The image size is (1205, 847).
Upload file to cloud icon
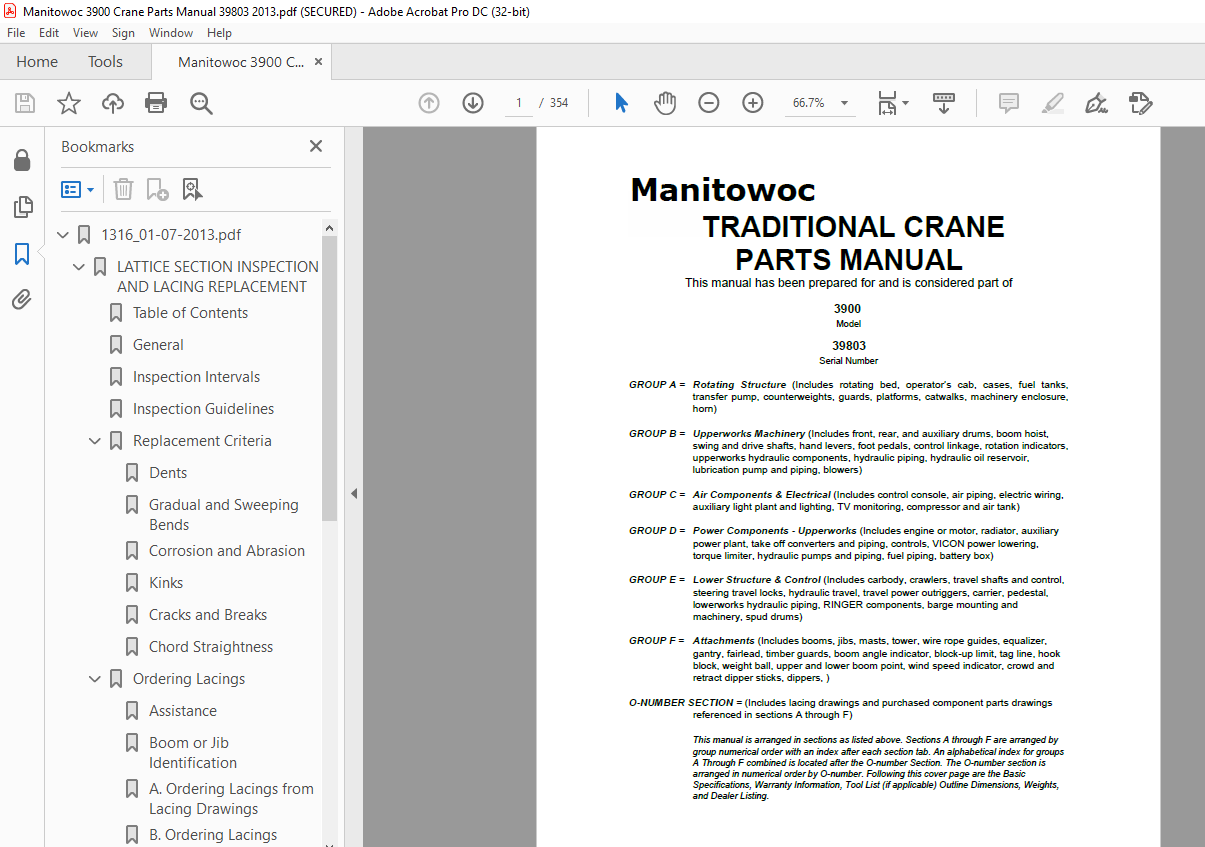113,103
